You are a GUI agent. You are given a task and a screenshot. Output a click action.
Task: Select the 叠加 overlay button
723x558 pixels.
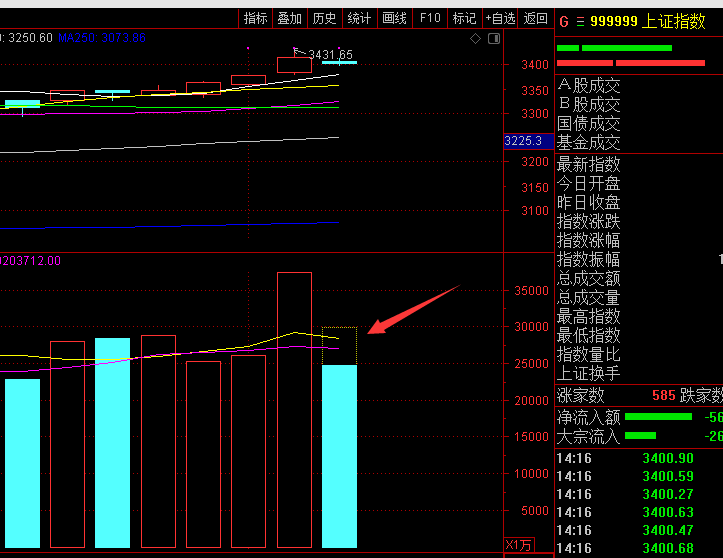(289, 18)
